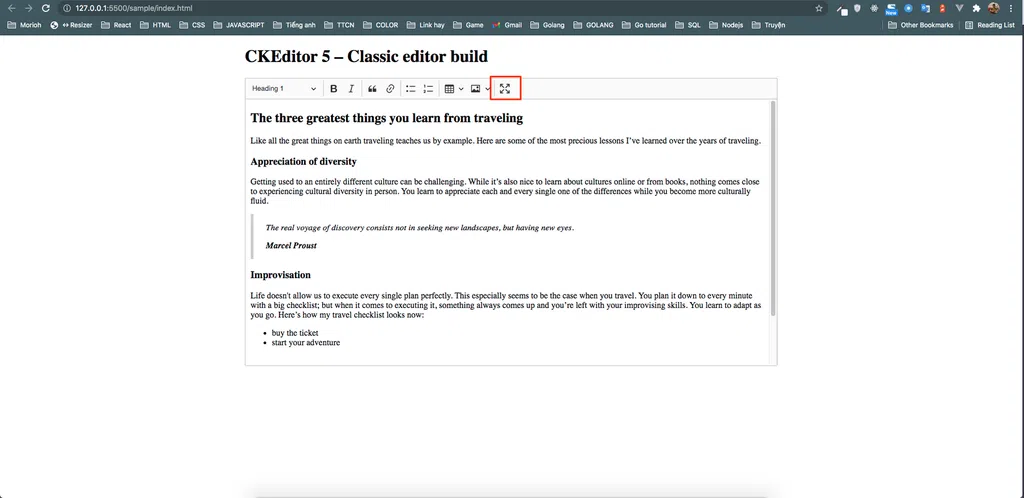Open the Tiếng anh bookmark folder

point(295,25)
